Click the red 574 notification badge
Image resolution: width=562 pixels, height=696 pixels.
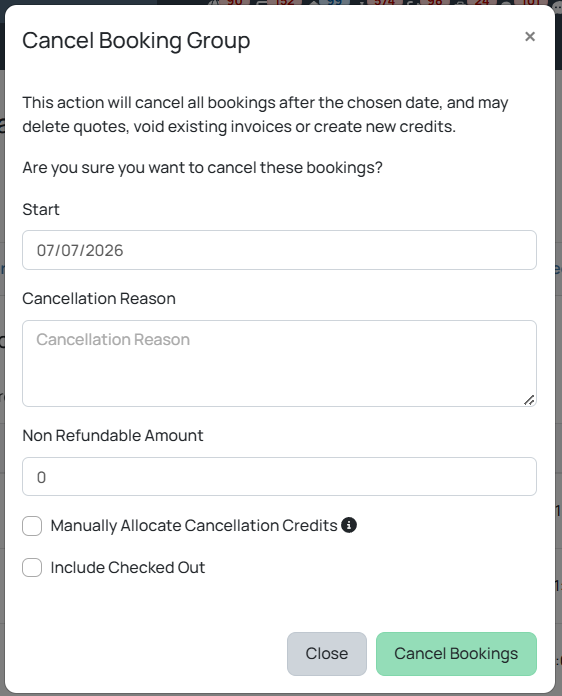(x=384, y=2)
